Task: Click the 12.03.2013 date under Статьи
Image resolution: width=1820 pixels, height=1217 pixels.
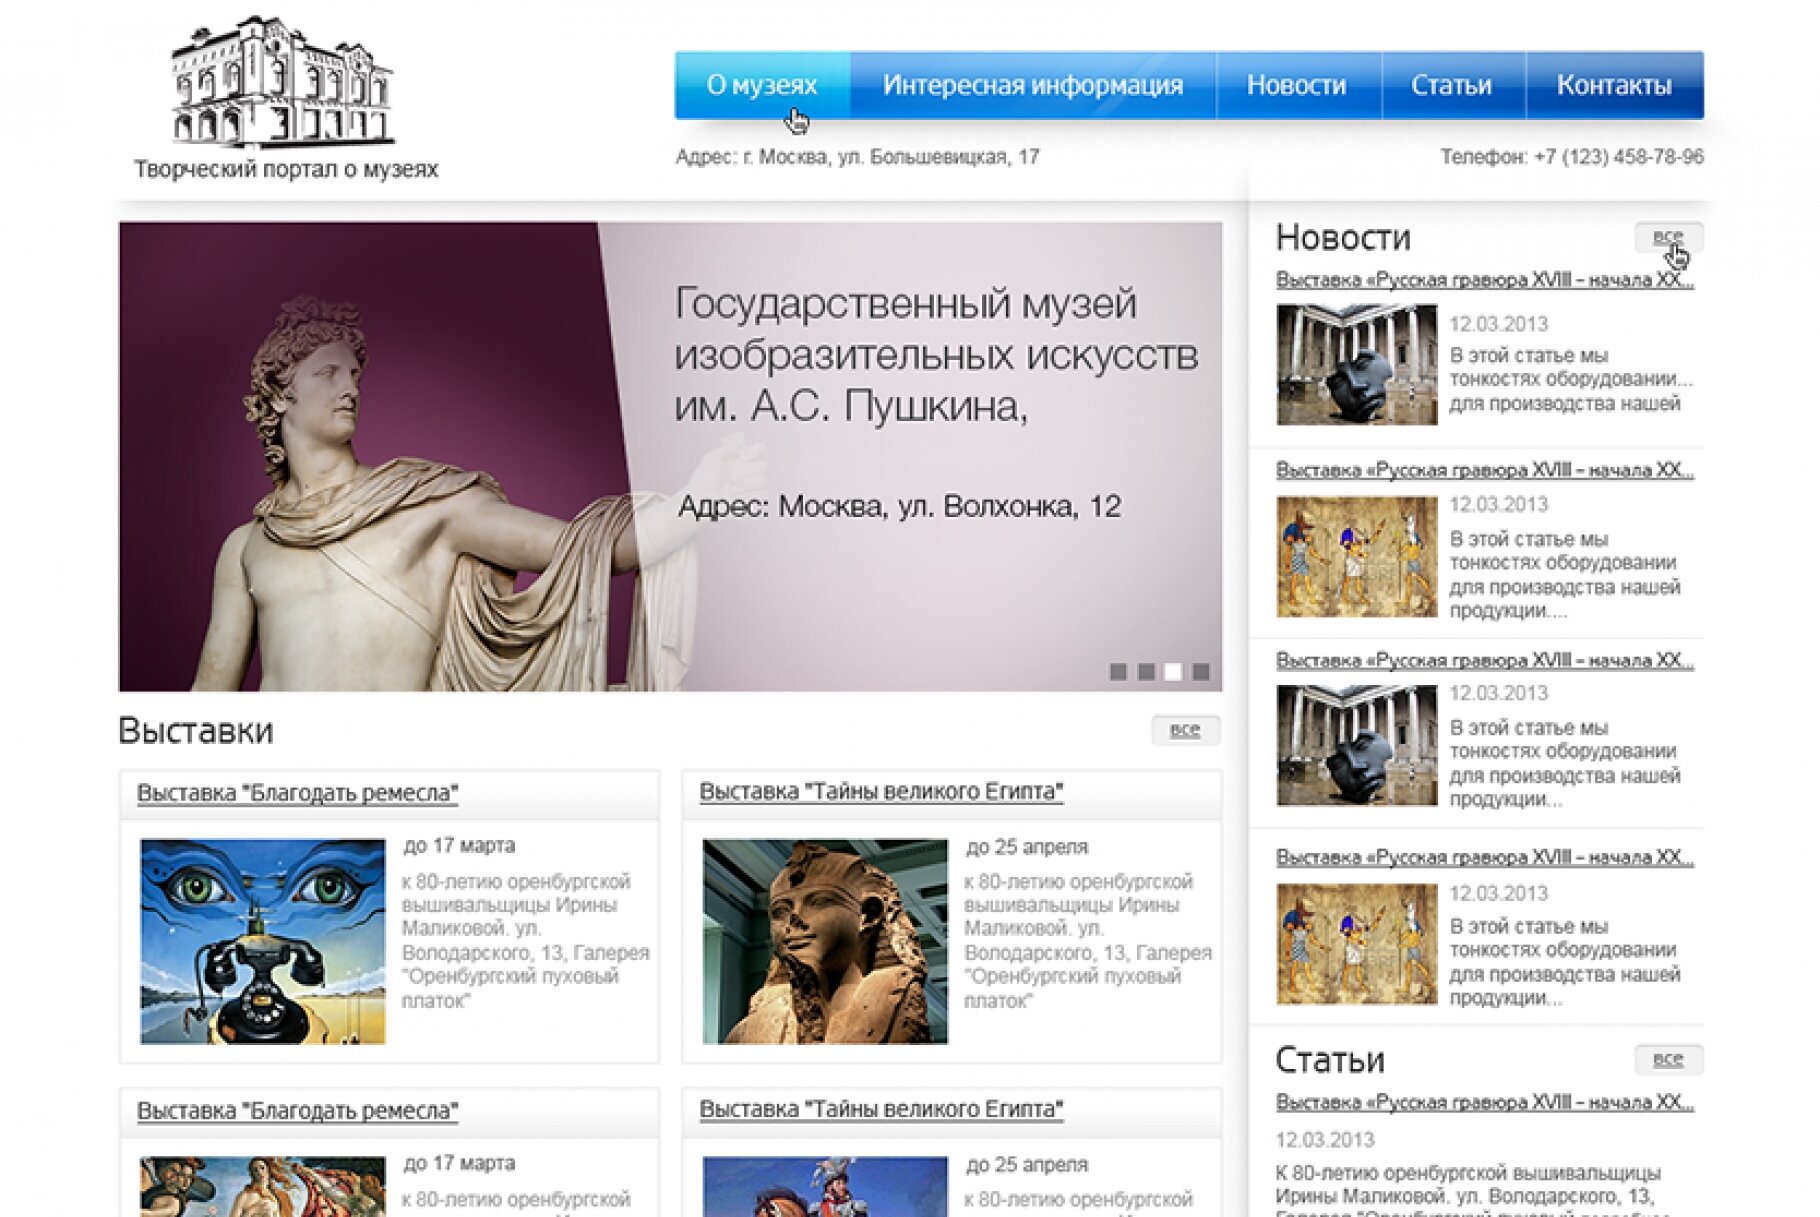Action: coord(1325,1140)
